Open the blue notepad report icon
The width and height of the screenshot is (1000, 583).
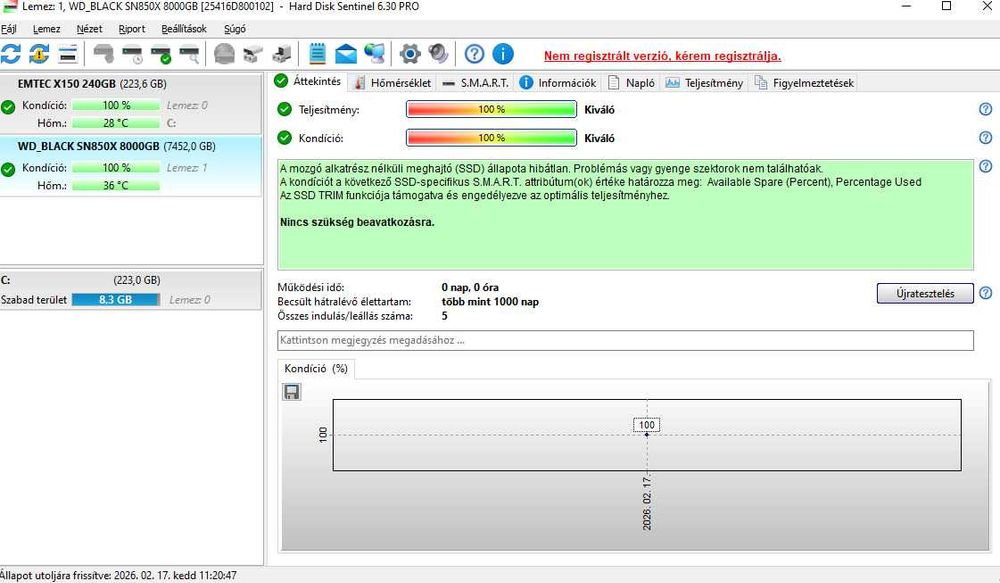[x=317, y=54]
